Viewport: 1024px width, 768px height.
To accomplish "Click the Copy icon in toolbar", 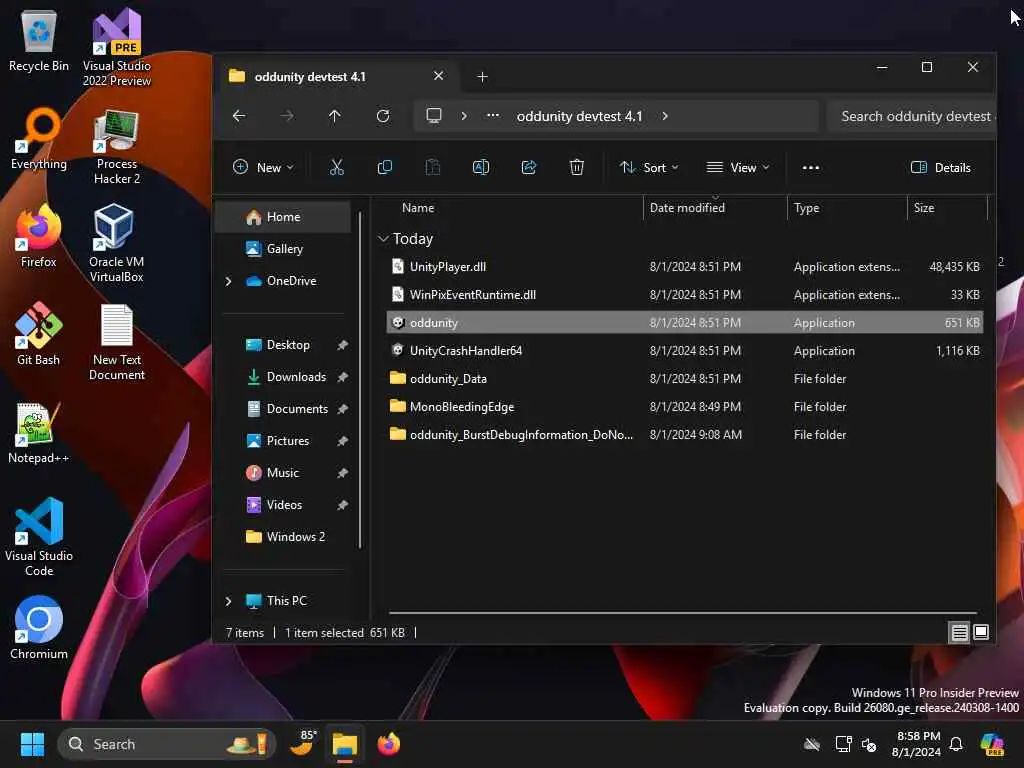I will coord(385,168).
